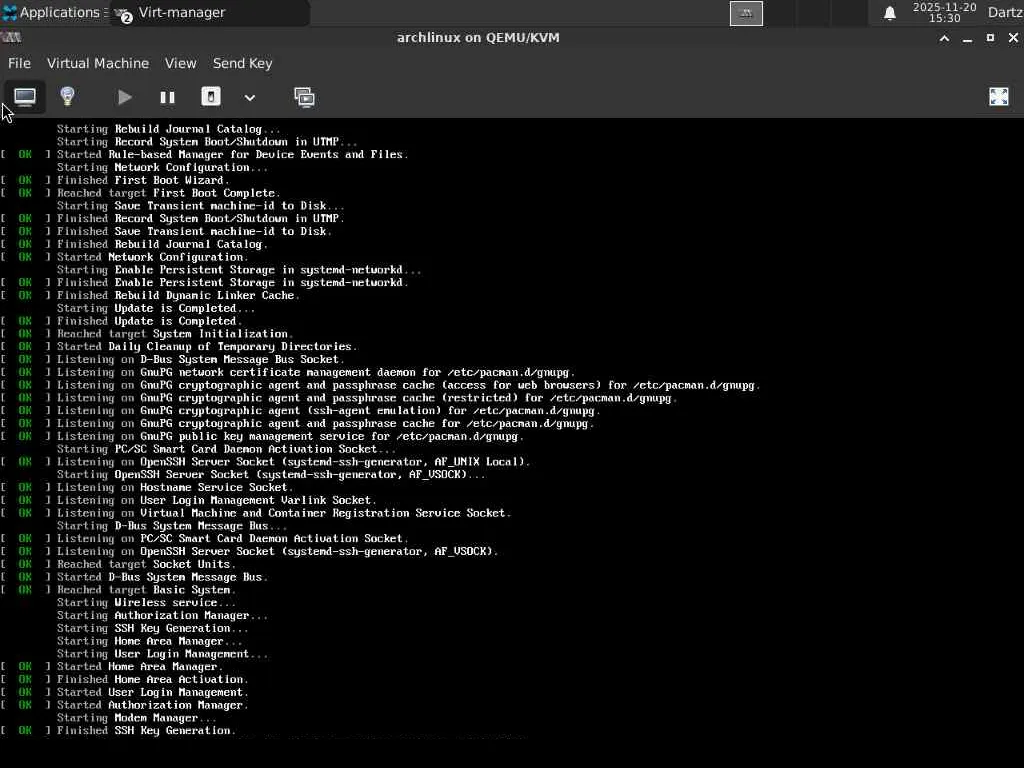Click 'Reached target Socket Units' line

click(x=118, y=564)
